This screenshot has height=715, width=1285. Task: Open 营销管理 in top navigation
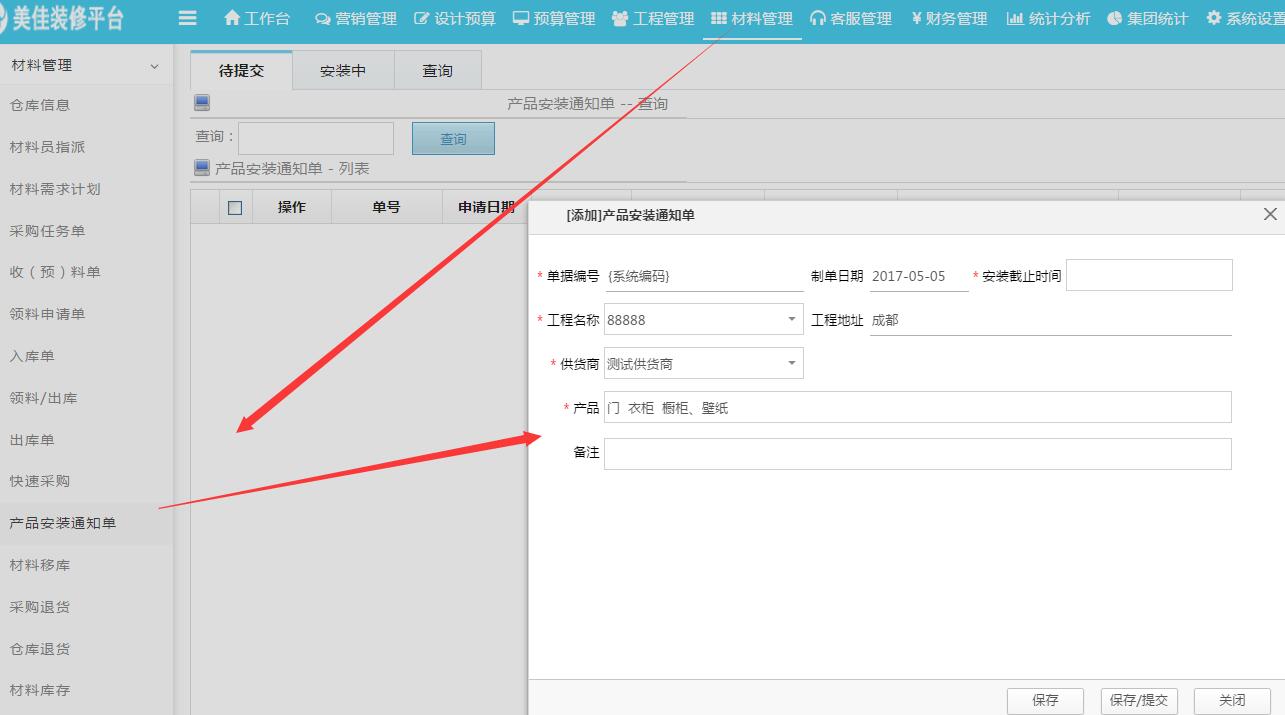pyautogui.click(x=355, y=18)
